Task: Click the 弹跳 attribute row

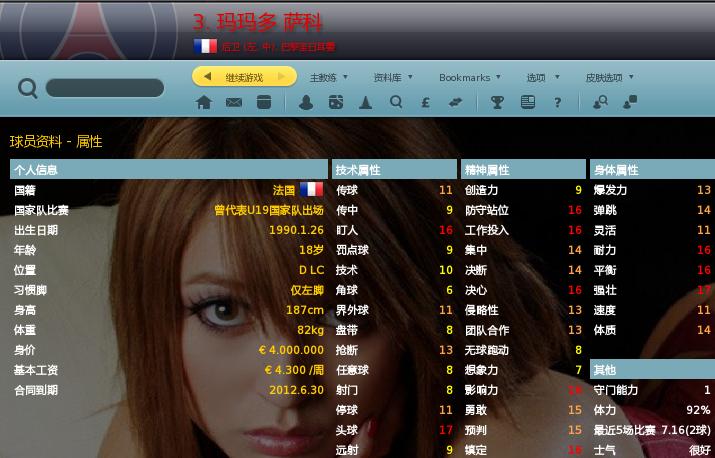Action: click(653, 210)
